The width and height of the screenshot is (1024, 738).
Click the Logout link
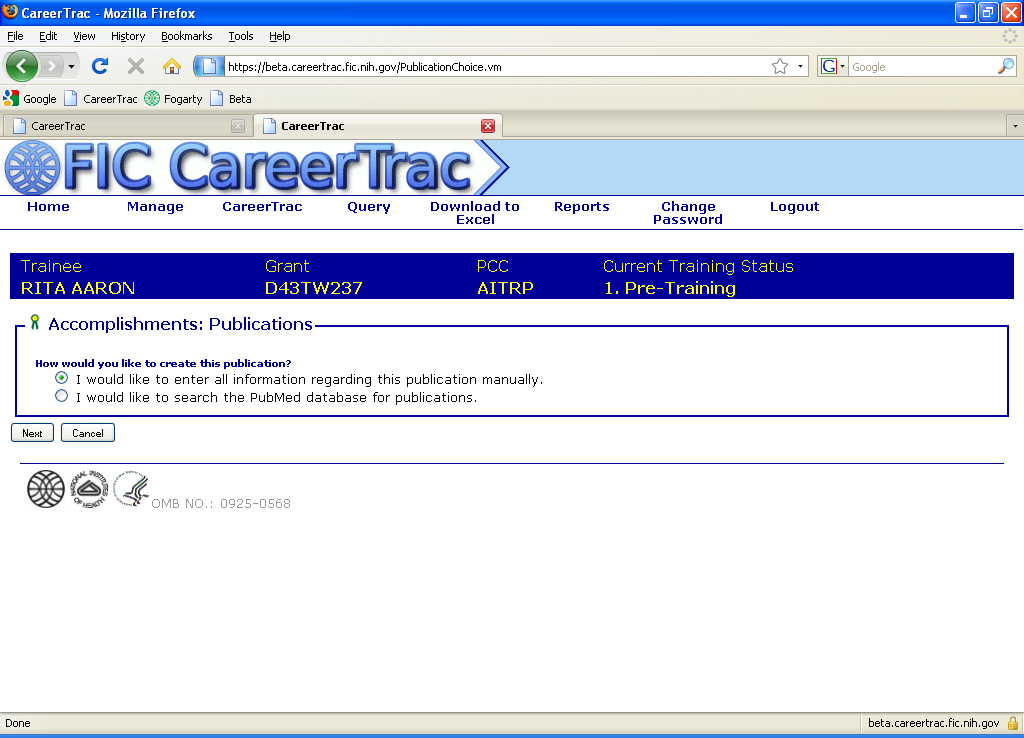pos(794,206)
